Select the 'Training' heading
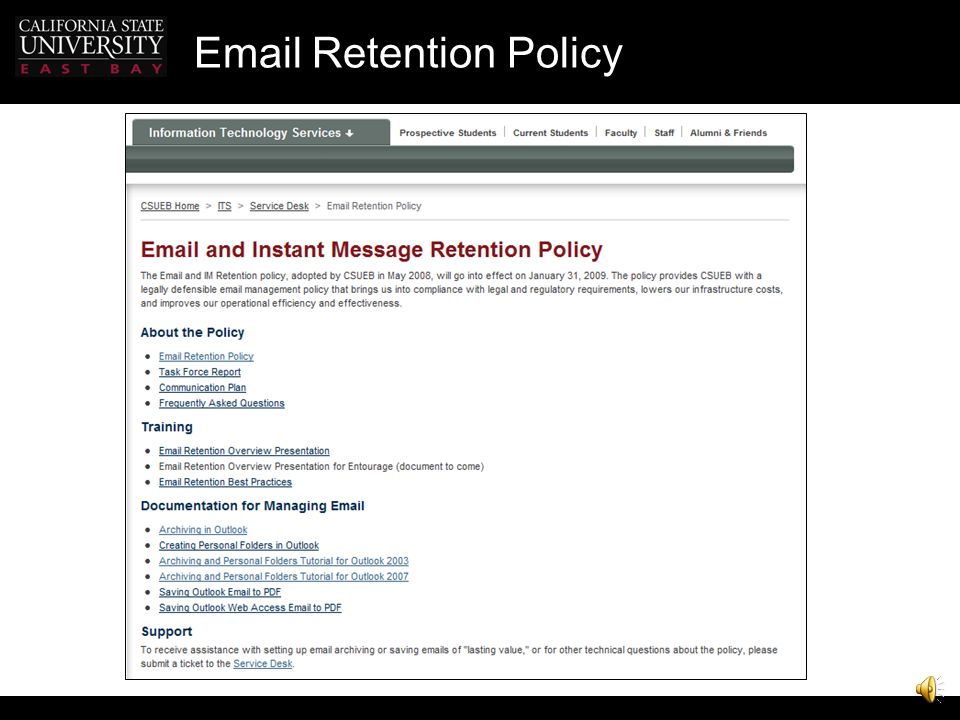Viewport: 960px width, 720px height. [x=167, y=427]
